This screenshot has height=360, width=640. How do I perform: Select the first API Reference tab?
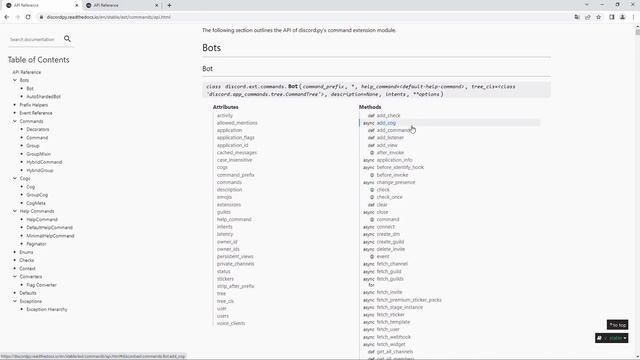pos(42,5)
